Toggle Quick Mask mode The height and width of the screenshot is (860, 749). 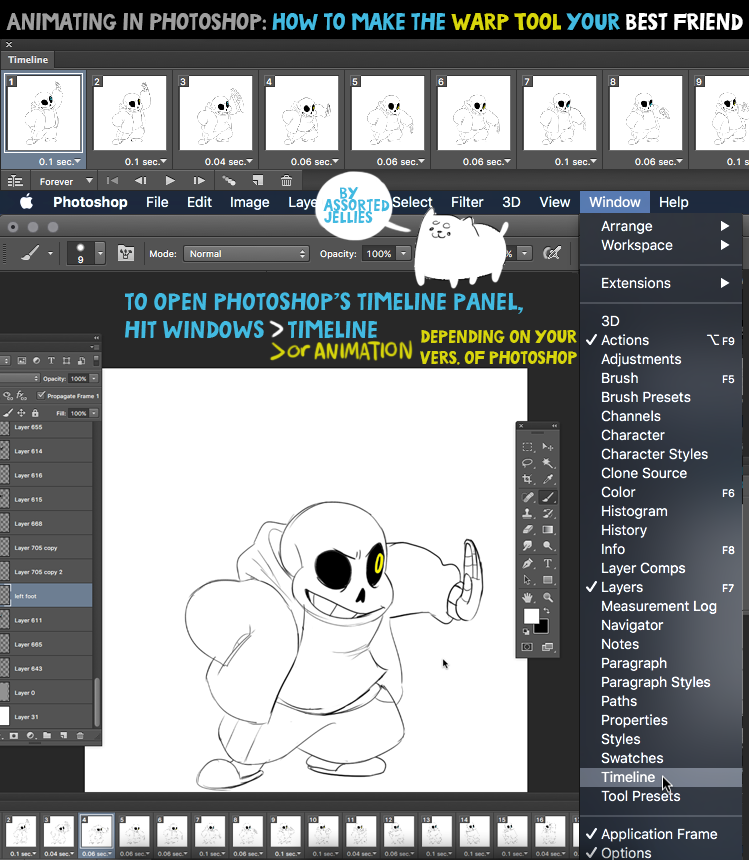(x=527, y=647)
